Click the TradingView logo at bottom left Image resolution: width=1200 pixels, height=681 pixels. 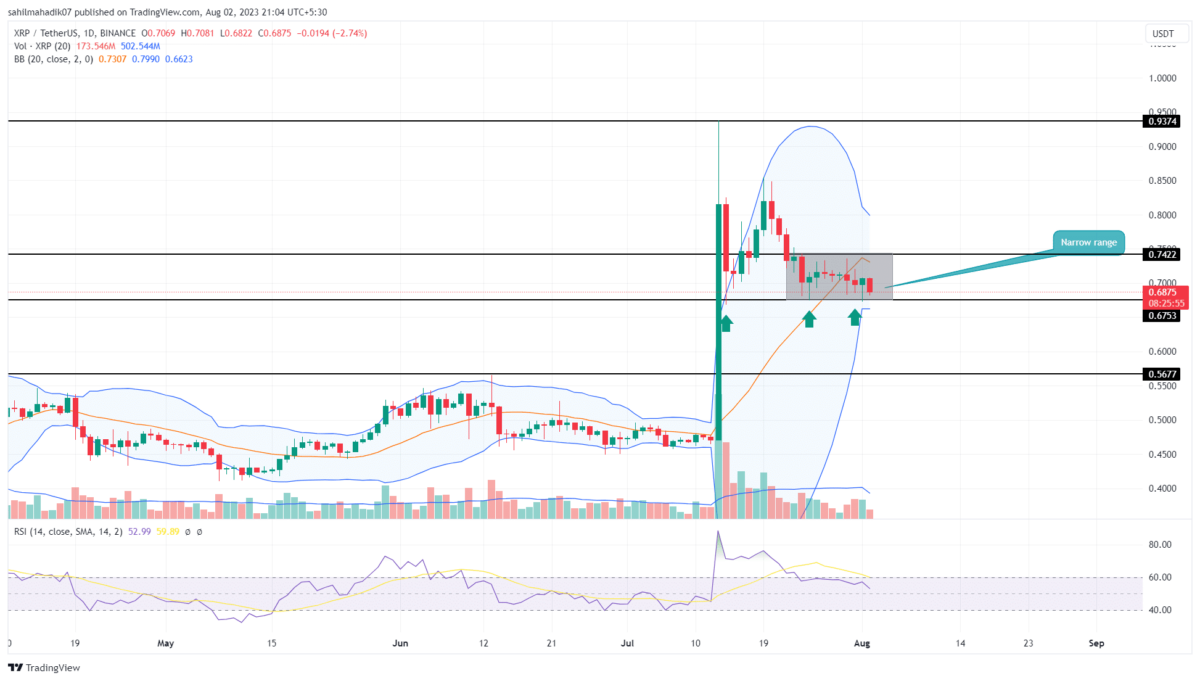point(44,667)
